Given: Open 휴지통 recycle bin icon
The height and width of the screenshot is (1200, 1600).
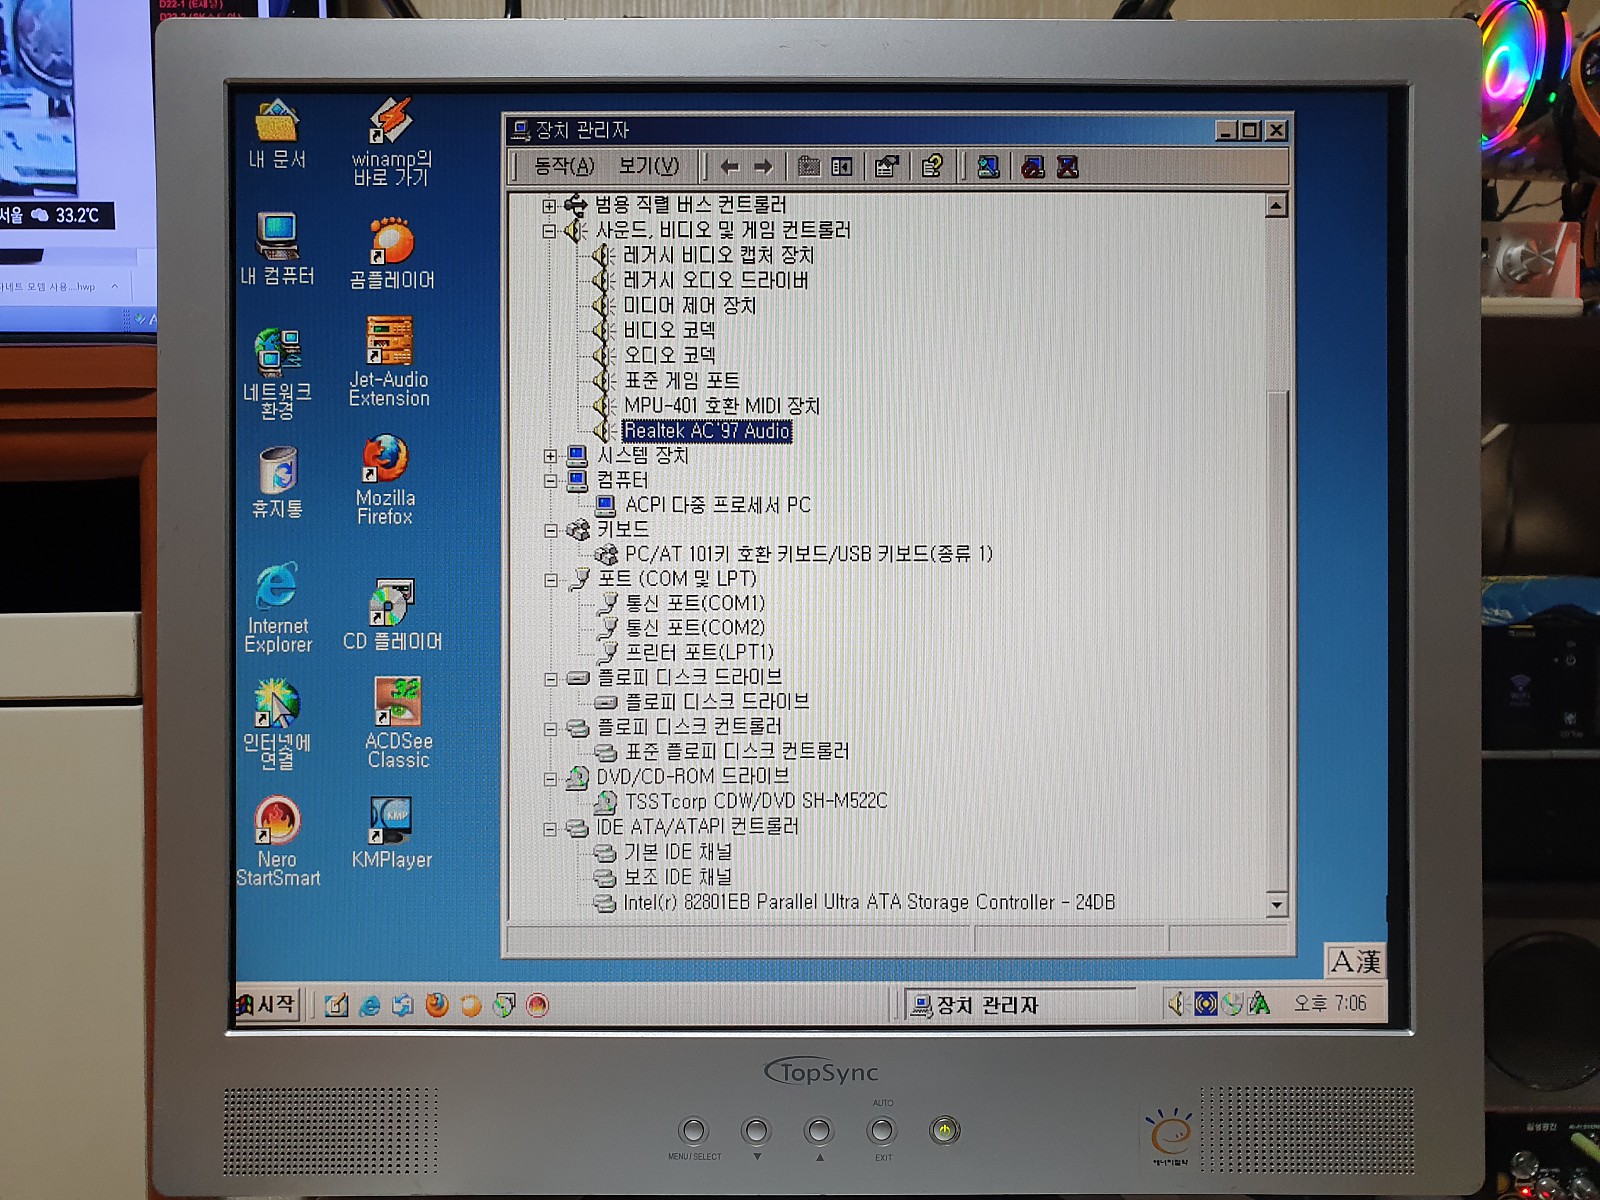Looking at the screenshot, I should pyautogui.click(x=277, y=483).
